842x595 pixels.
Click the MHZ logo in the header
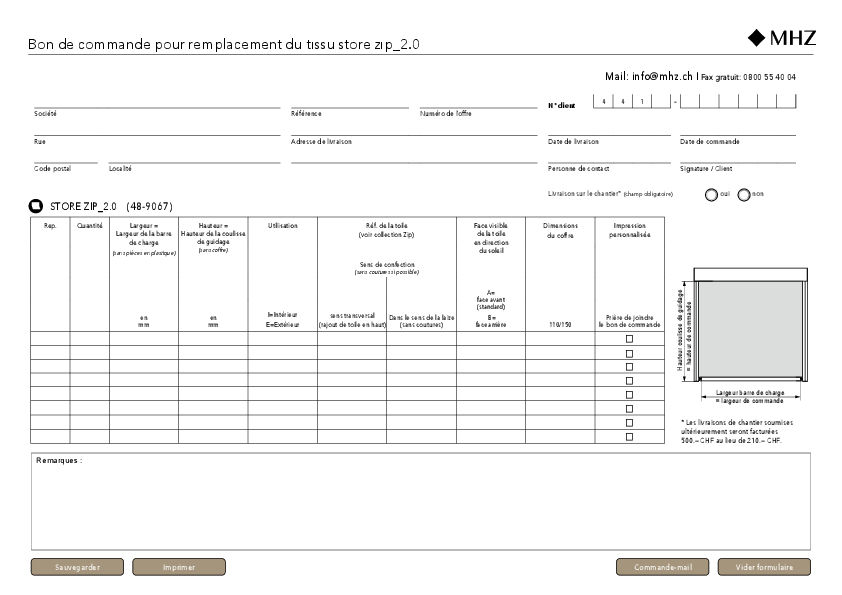(782, 38)
